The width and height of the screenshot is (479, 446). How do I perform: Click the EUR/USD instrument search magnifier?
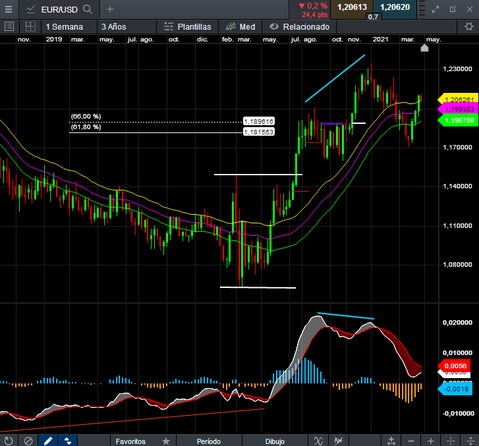coord(87,9)
